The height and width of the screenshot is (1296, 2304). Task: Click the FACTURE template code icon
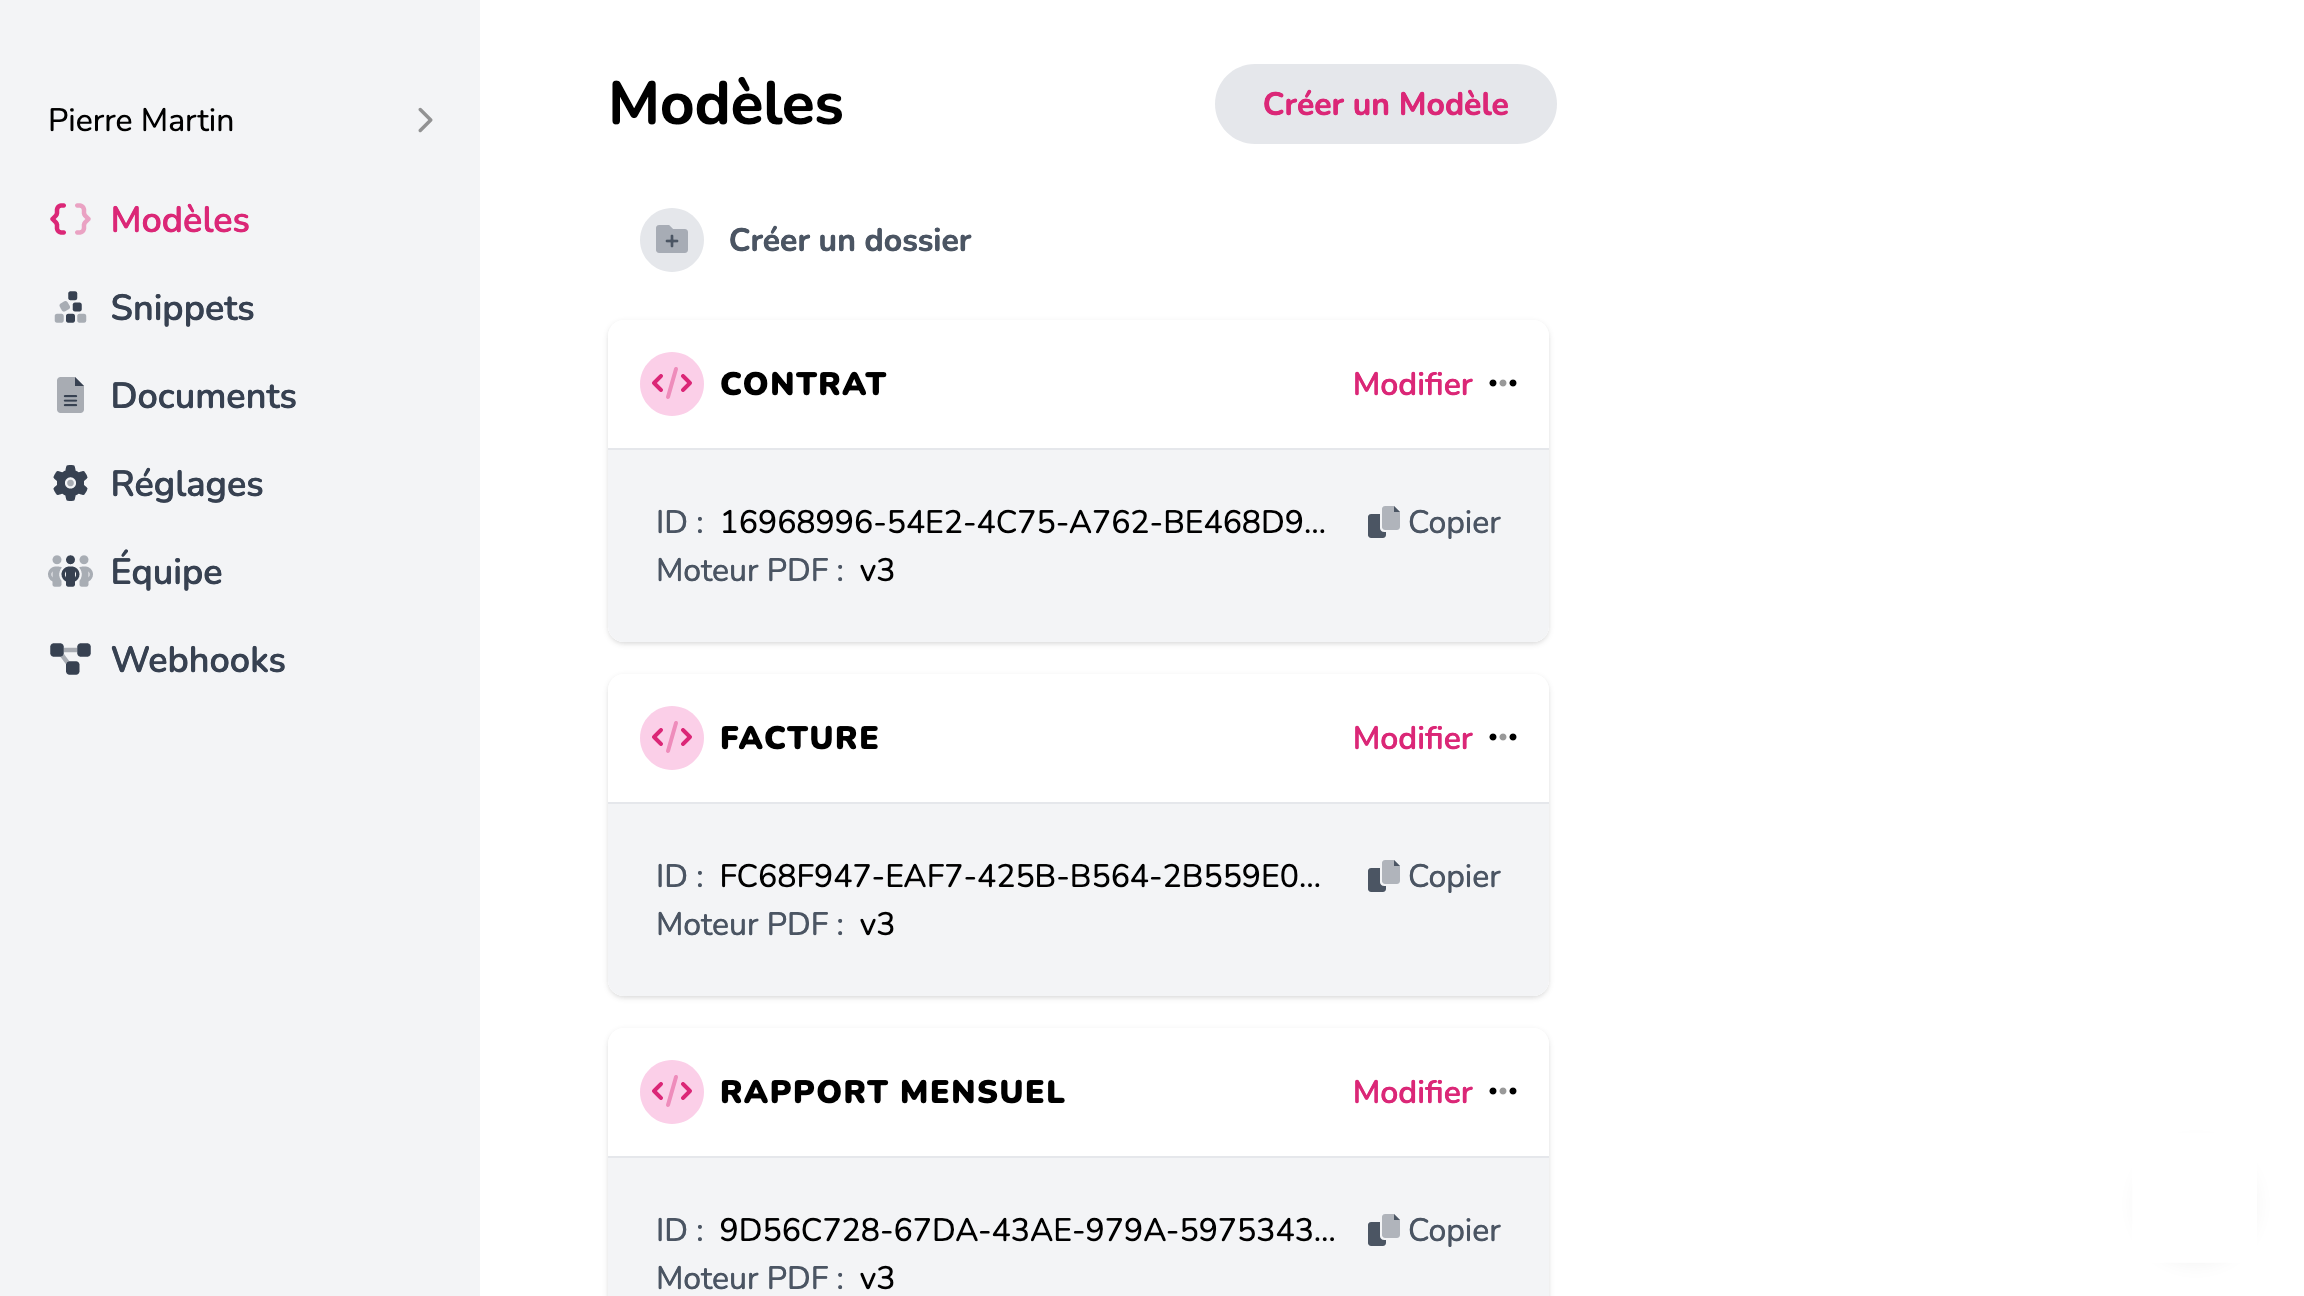[672, 738]
